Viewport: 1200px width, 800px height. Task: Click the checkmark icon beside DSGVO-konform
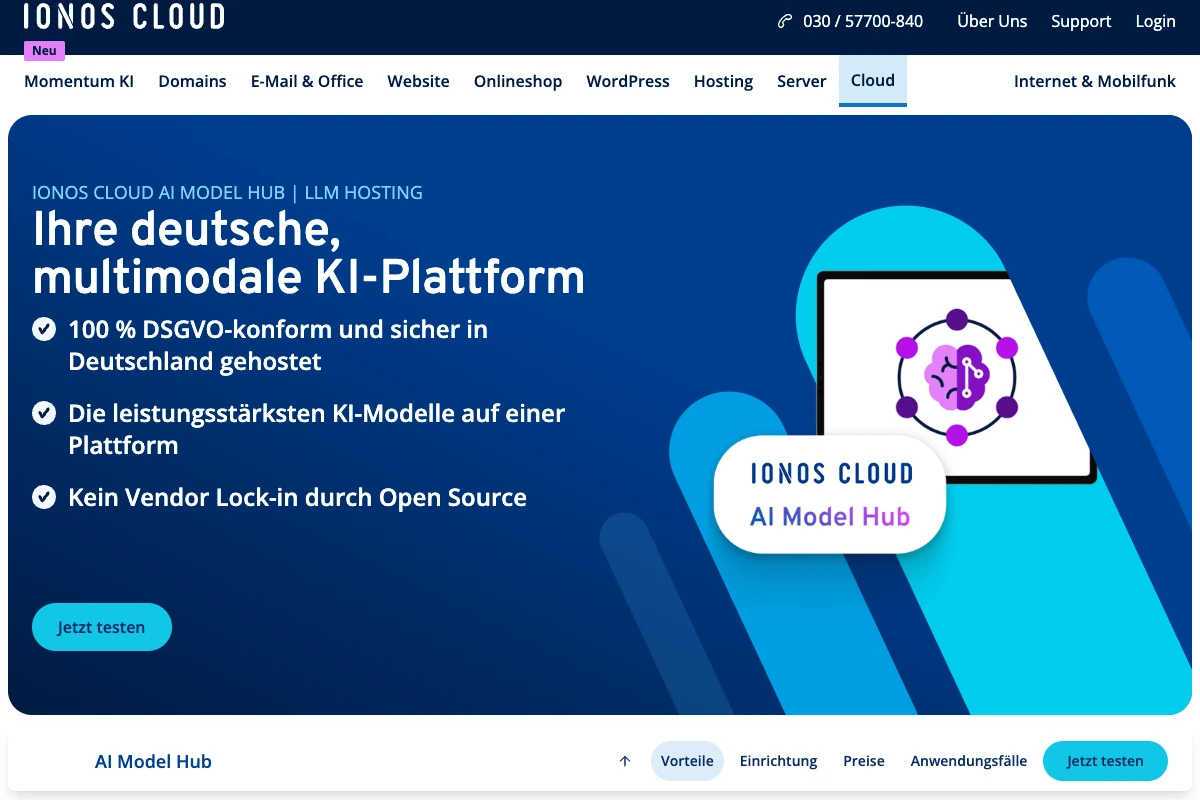pos(44,328)
